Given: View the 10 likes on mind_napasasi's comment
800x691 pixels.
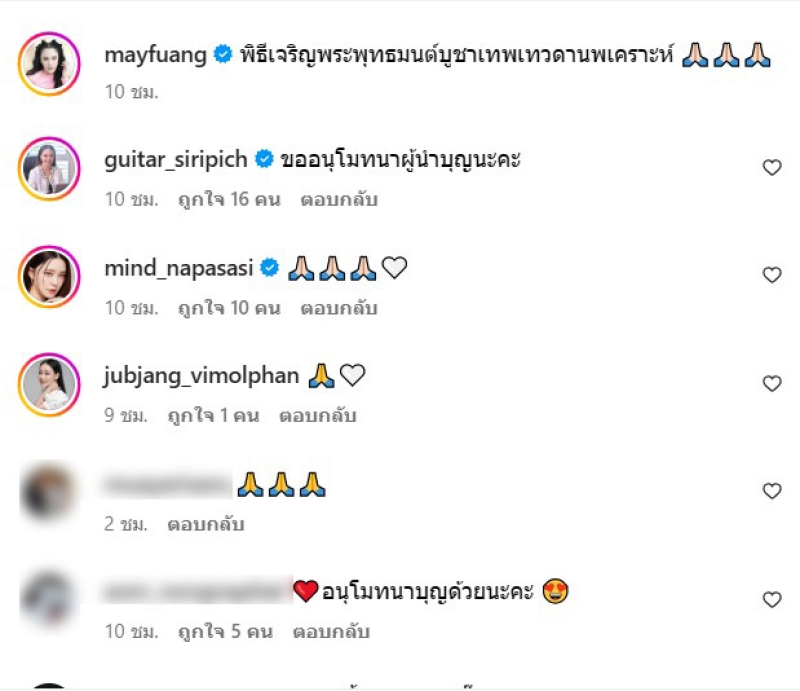Looking at the screenshot, I should pyautogui.click(x=229, y=308).
